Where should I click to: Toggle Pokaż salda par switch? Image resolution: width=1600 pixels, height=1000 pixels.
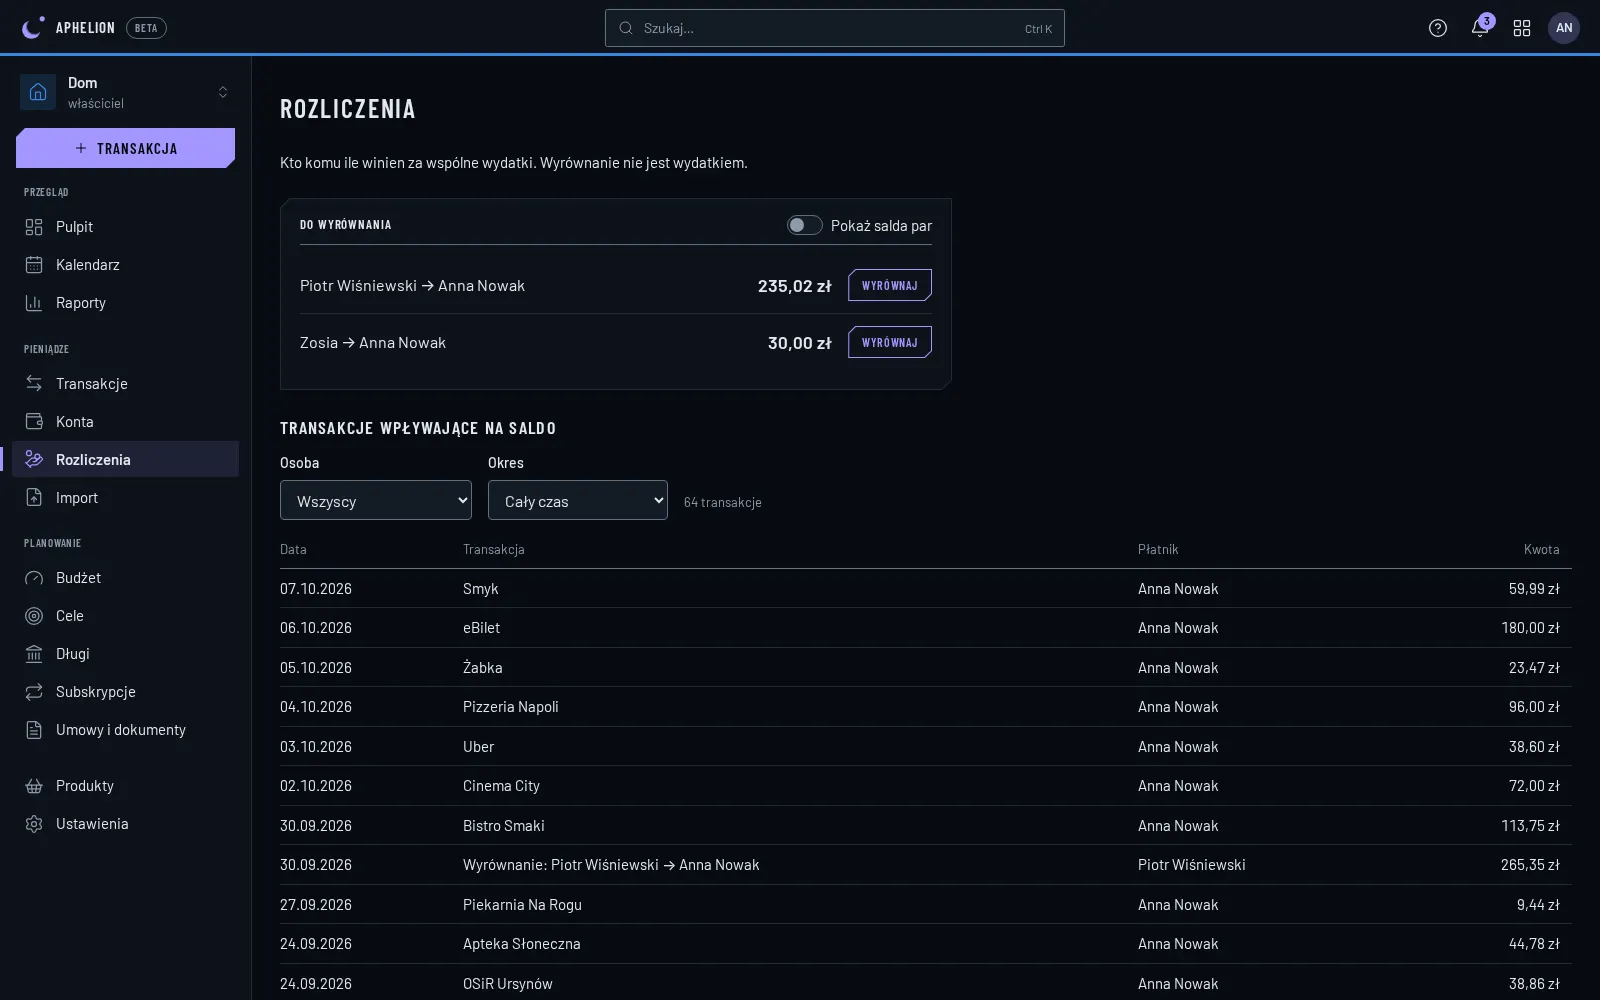pos(805,225)
